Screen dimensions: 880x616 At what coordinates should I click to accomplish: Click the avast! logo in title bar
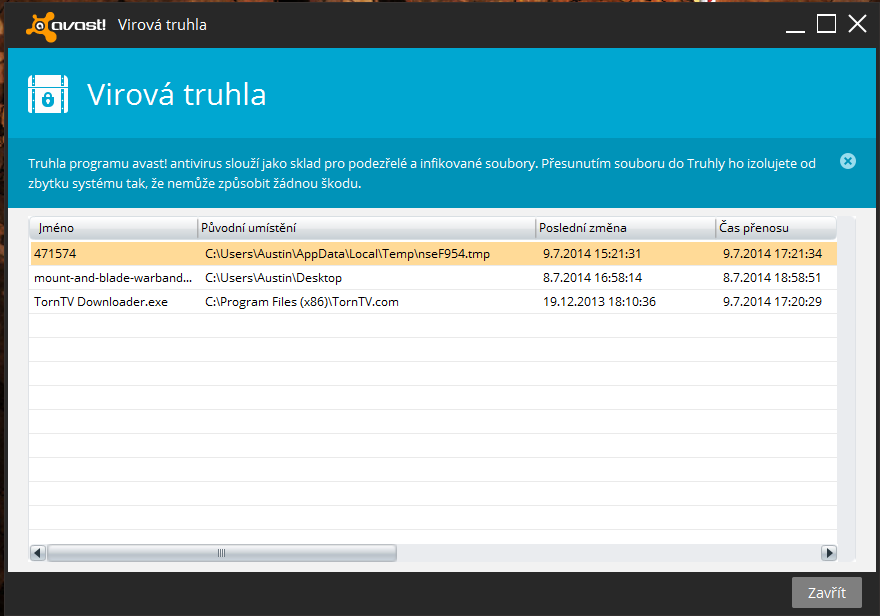[x=66, y=25]
